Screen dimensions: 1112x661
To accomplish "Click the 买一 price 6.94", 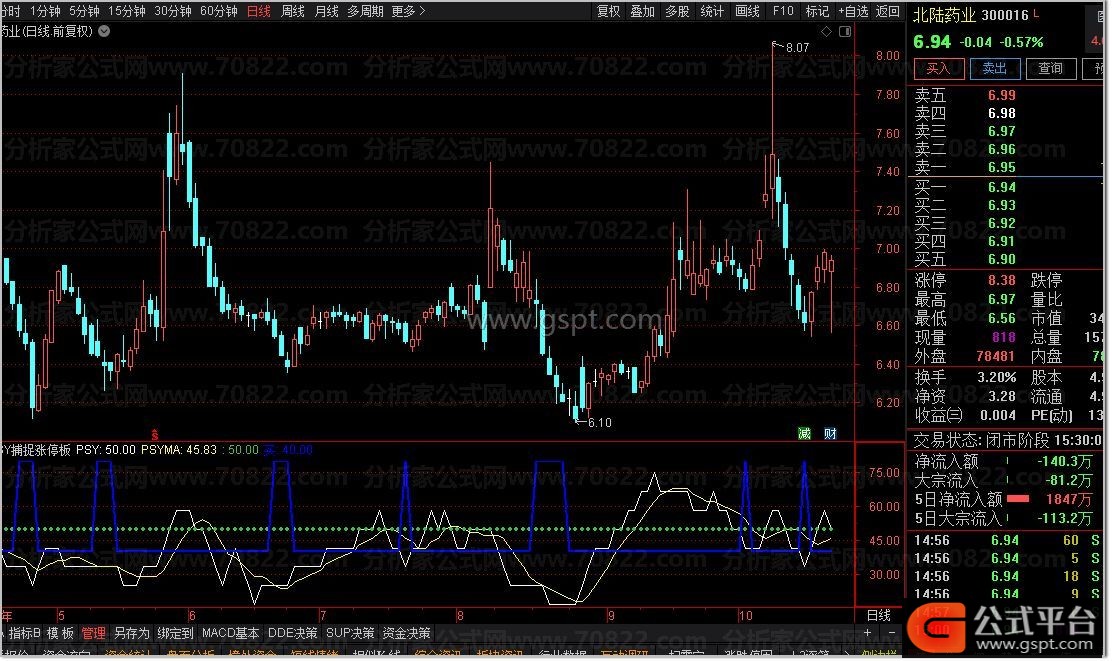I will click(1001, 187).
